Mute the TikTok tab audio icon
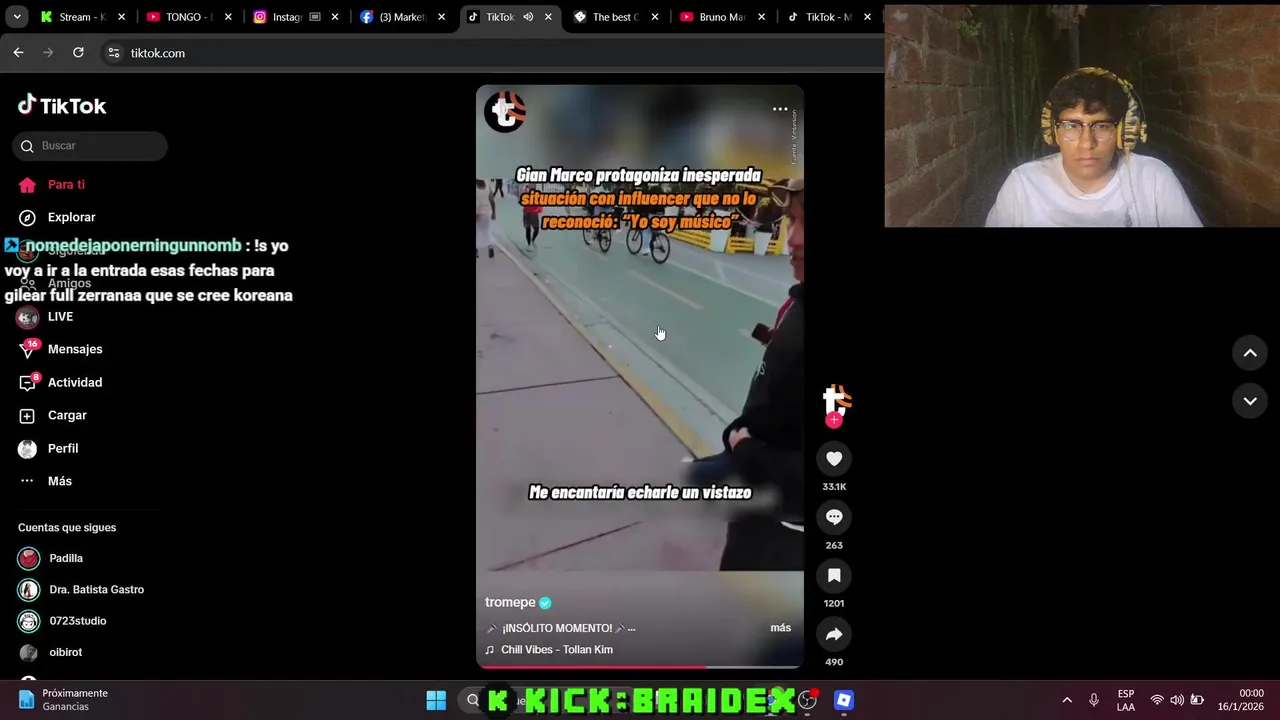This screenshot has height=720, width=1280. [528, 17]
